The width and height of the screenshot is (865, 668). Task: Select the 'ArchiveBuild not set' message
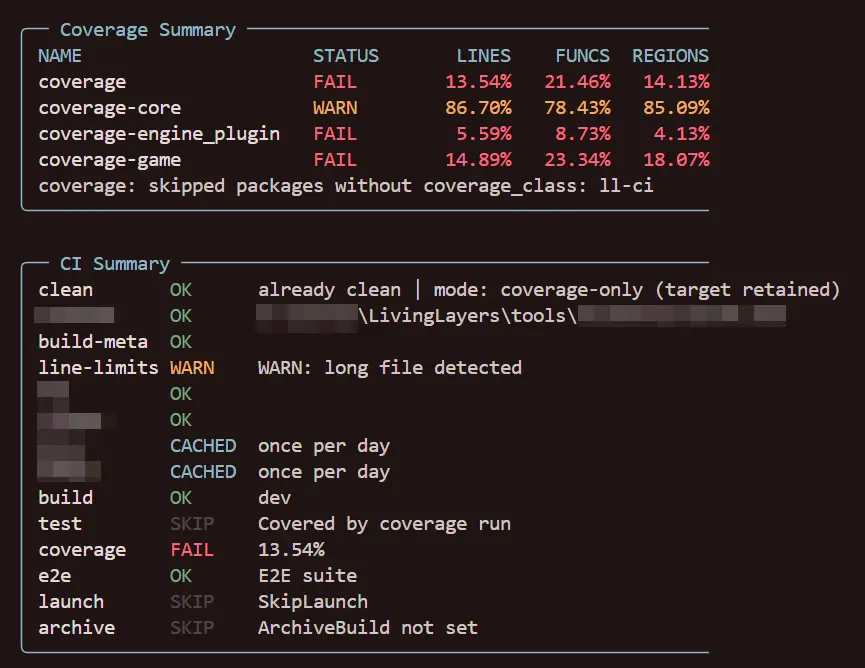click(x=368, y=628)
